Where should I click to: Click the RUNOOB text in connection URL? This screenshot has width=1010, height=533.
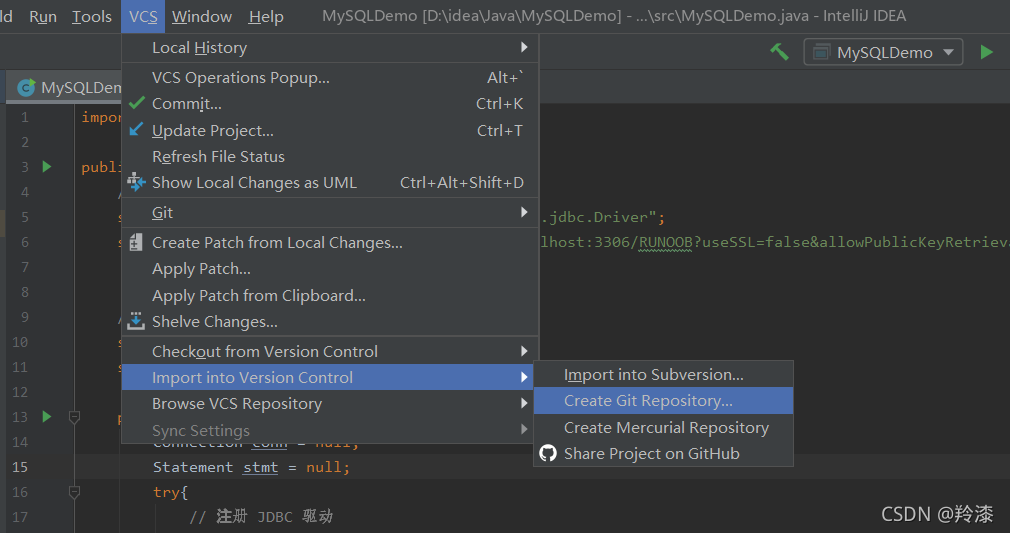(665, 242)
